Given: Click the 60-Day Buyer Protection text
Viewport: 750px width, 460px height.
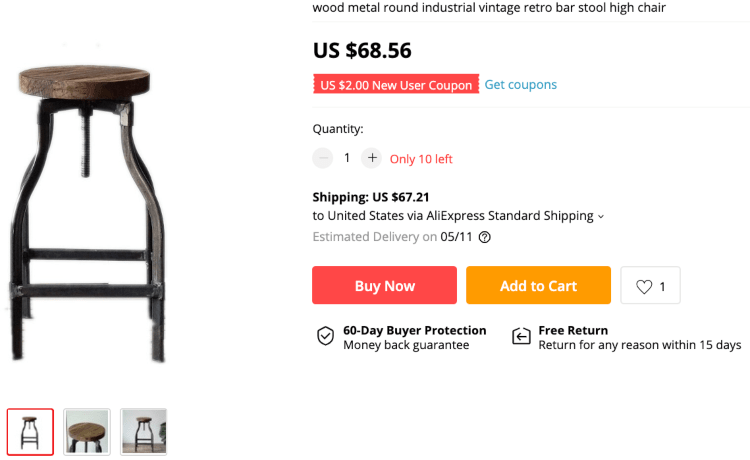Looking at the screenshot, I should (414, 330).
